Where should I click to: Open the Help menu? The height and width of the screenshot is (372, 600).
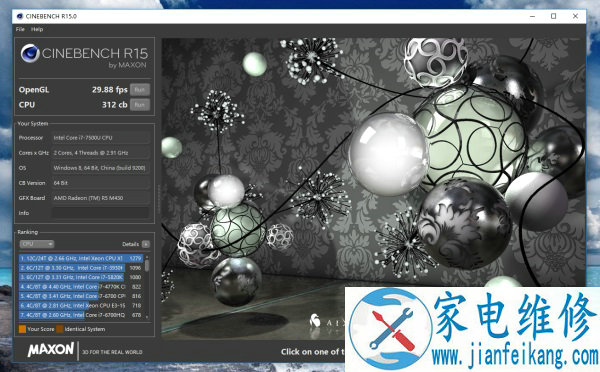tap(37, 29)
